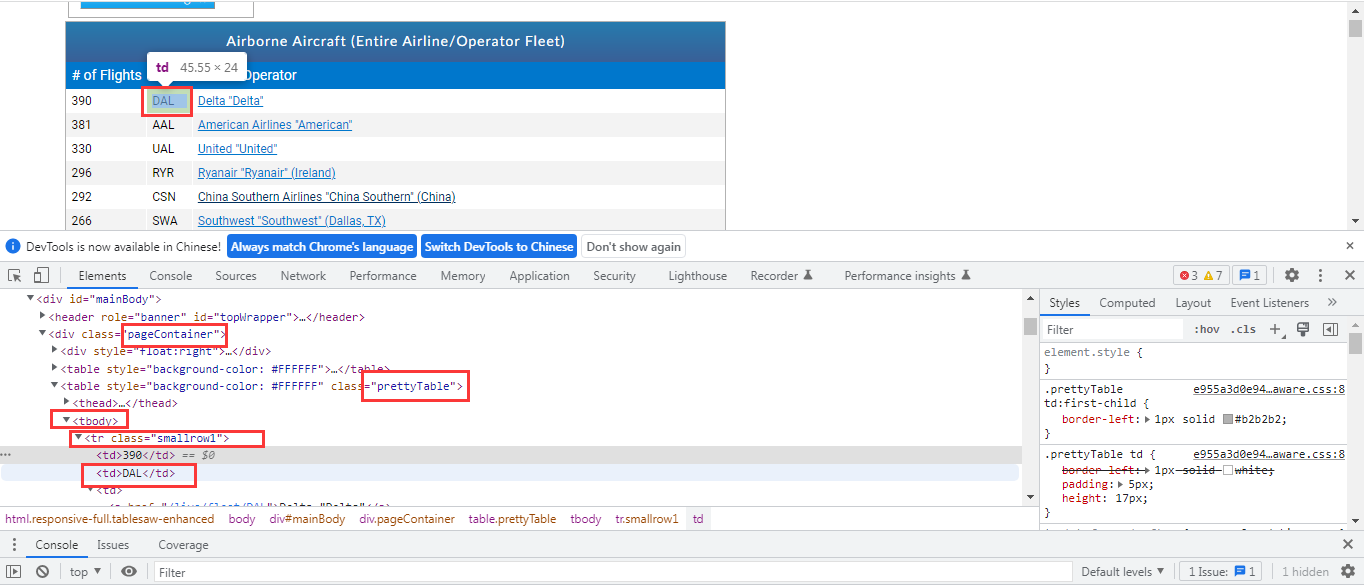Open the Issues drawer tab
The width and height of the screenshot is (1364, 585).
coord(113,545)
